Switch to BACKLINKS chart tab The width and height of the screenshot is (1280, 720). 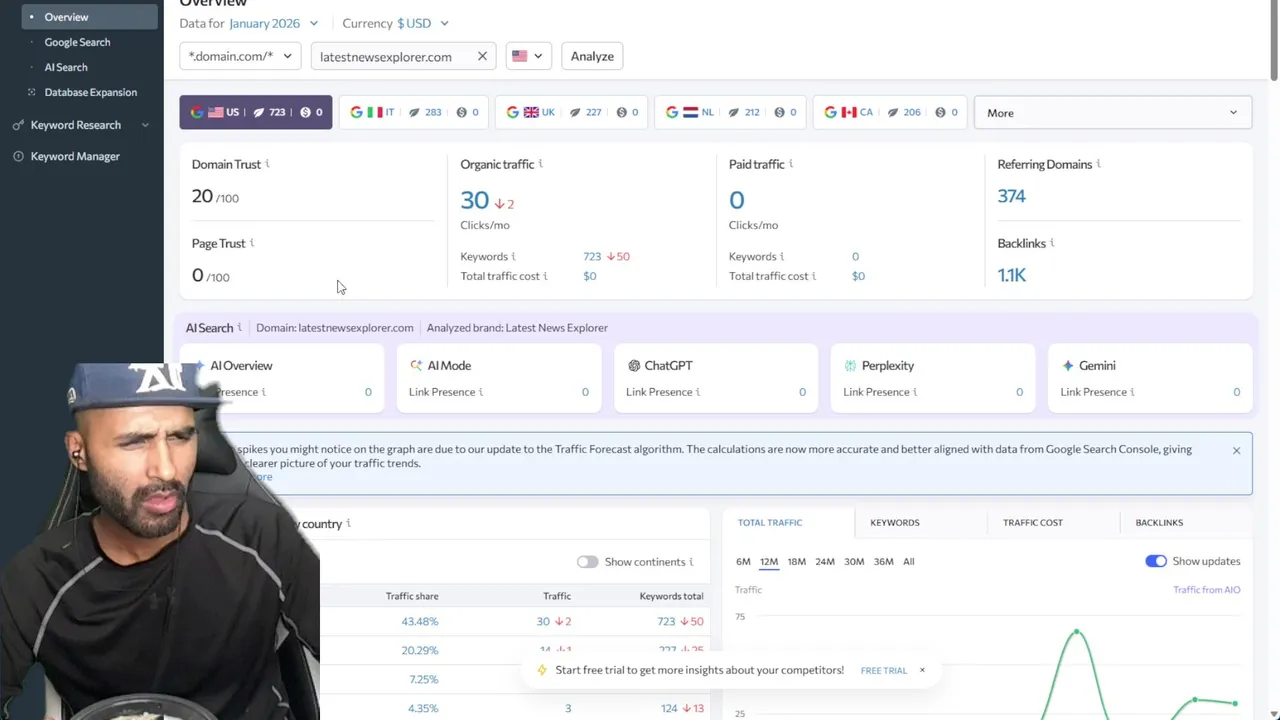click(1159, 522)
